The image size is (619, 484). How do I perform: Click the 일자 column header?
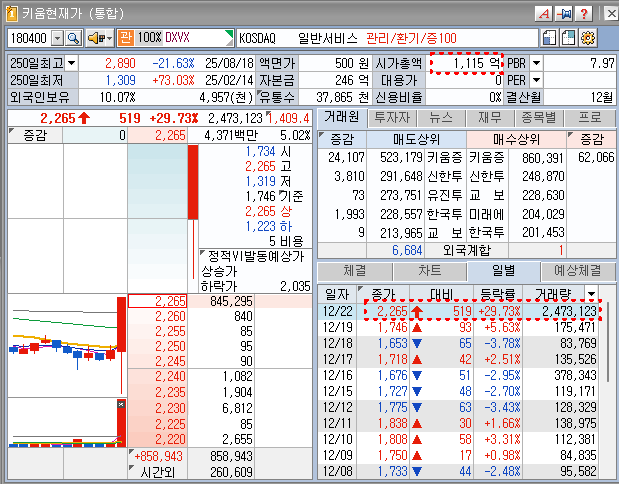pos(337,294)
